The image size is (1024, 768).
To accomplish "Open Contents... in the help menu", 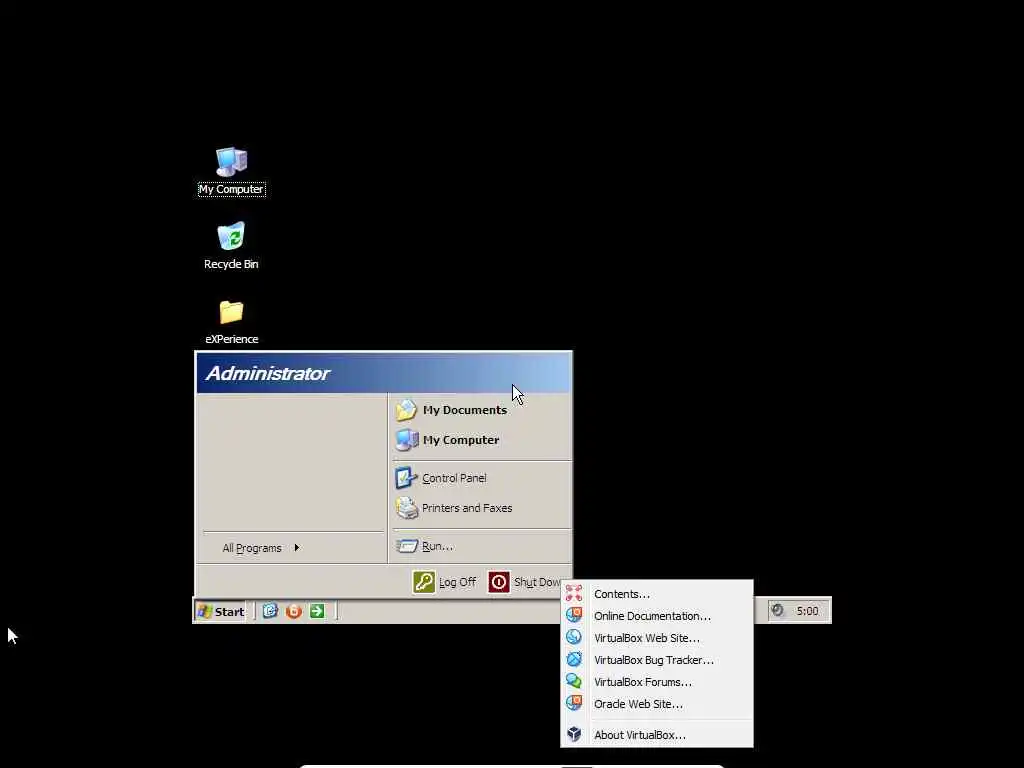I will click(x=657, y=594).
